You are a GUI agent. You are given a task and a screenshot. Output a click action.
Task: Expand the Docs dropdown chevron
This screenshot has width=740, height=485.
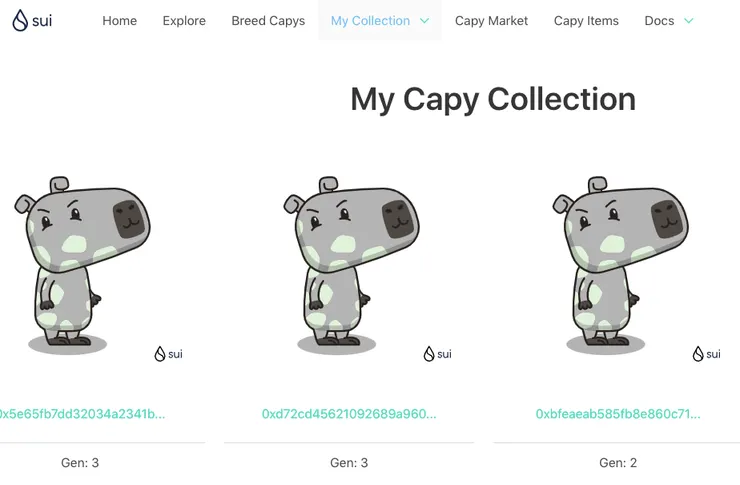[x=689, y=21]
